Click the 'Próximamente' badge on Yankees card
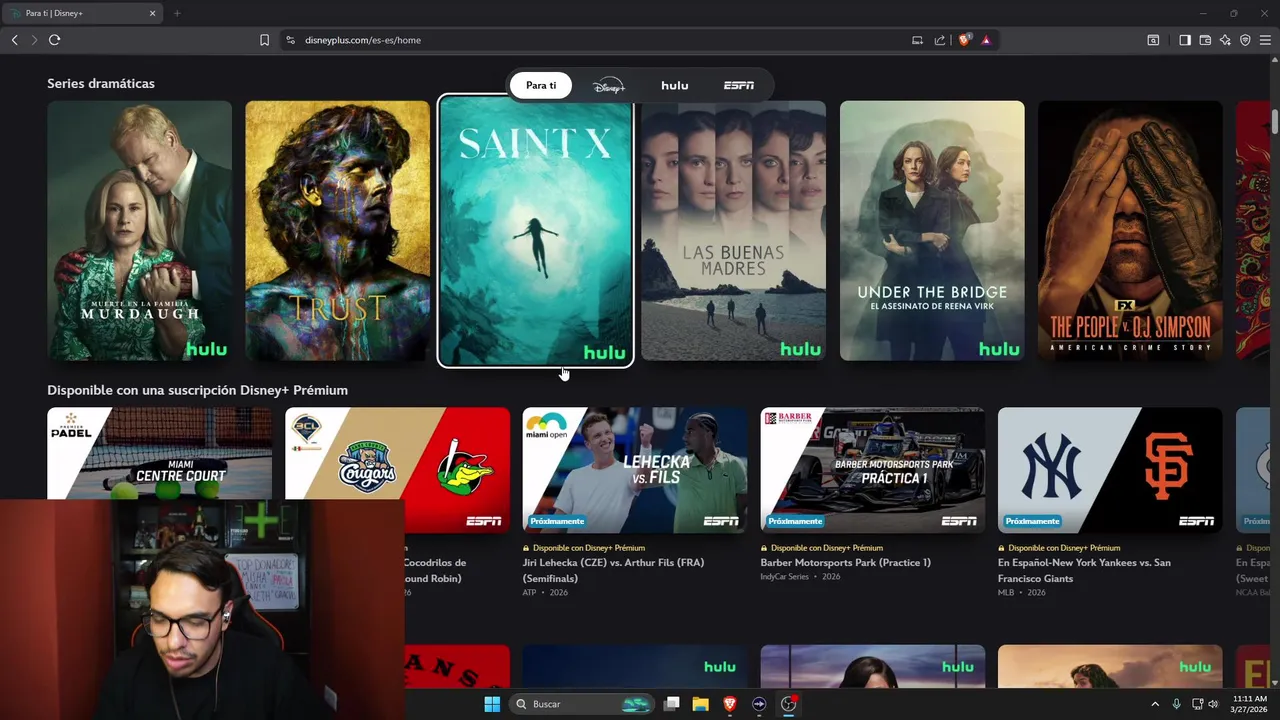Image resolution: width=1280 pixels, height=720 pixels. (x=1033, y=521)
